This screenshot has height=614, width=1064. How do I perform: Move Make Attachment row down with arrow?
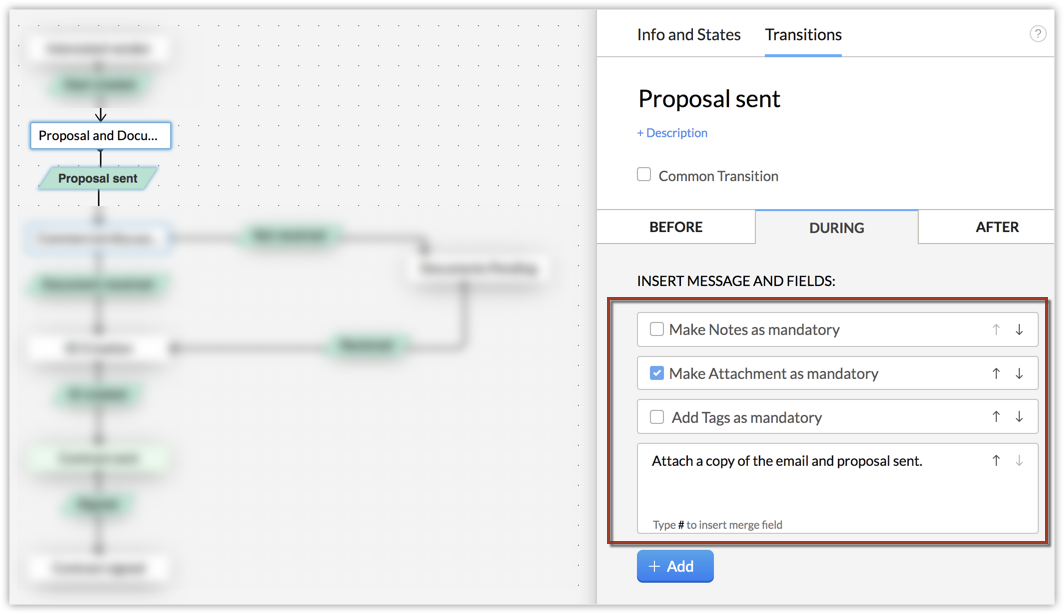click(1019, 374)
